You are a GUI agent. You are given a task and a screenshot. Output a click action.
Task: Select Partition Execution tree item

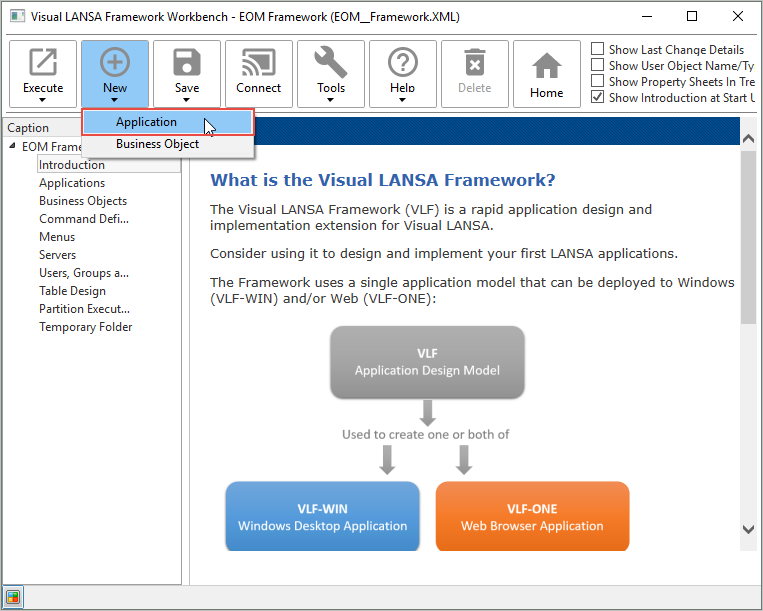pyautogui.click(x=85, y=309)
